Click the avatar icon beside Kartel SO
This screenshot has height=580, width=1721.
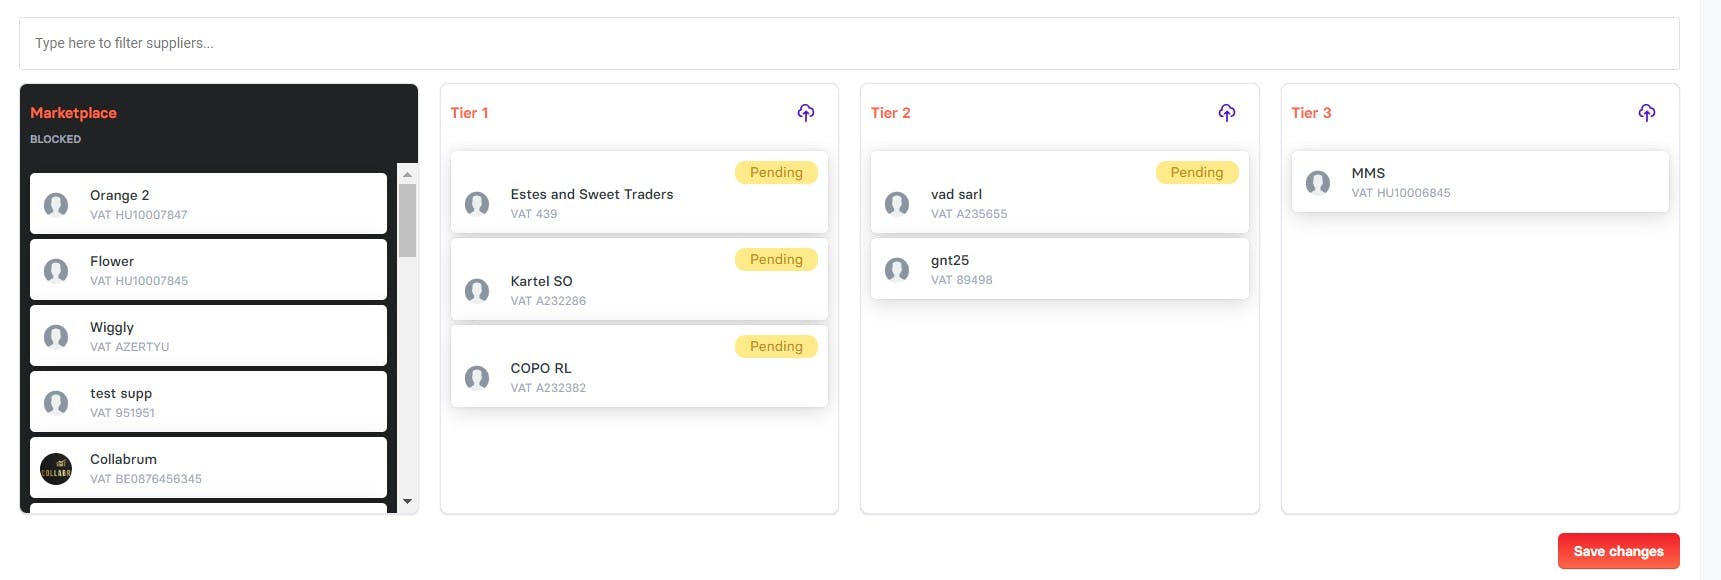(x=477, y=291)
